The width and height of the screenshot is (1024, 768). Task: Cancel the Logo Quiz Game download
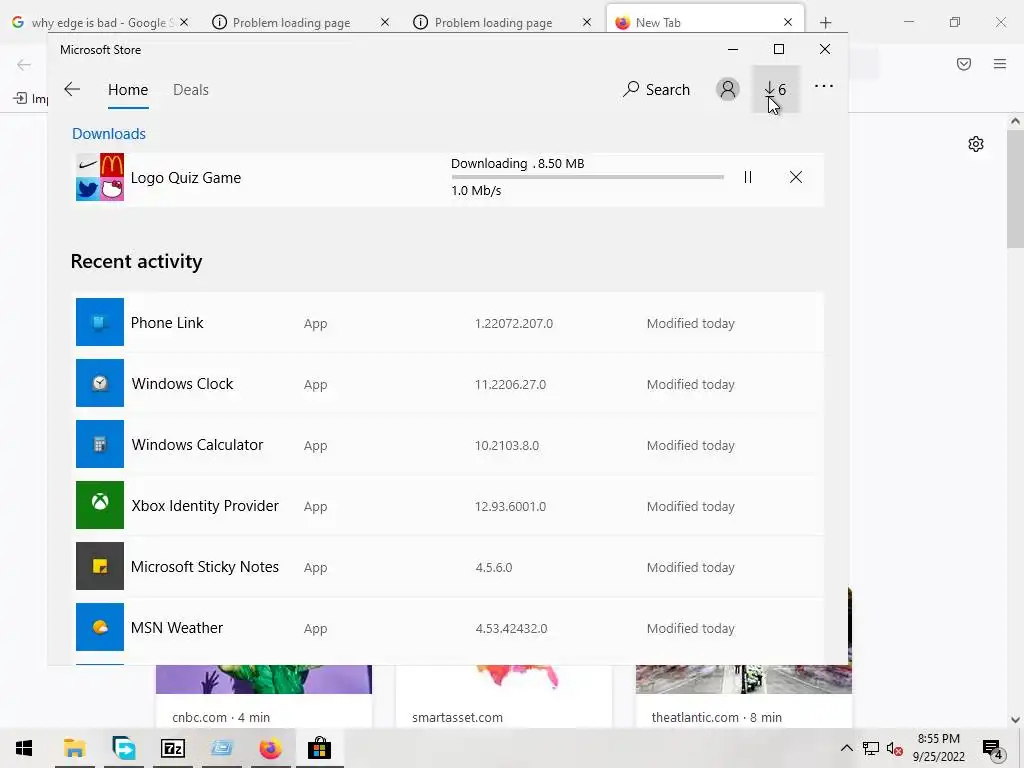795,178
